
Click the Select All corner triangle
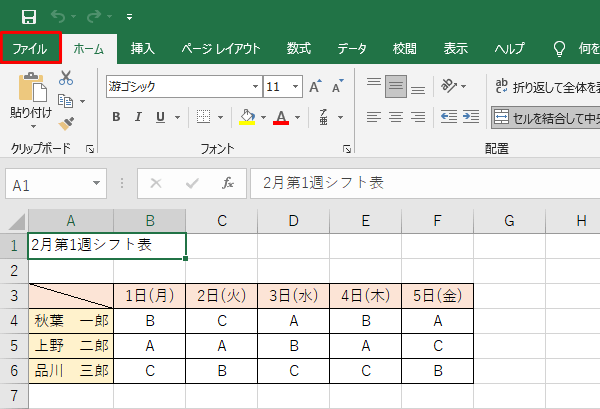[15, 221]
